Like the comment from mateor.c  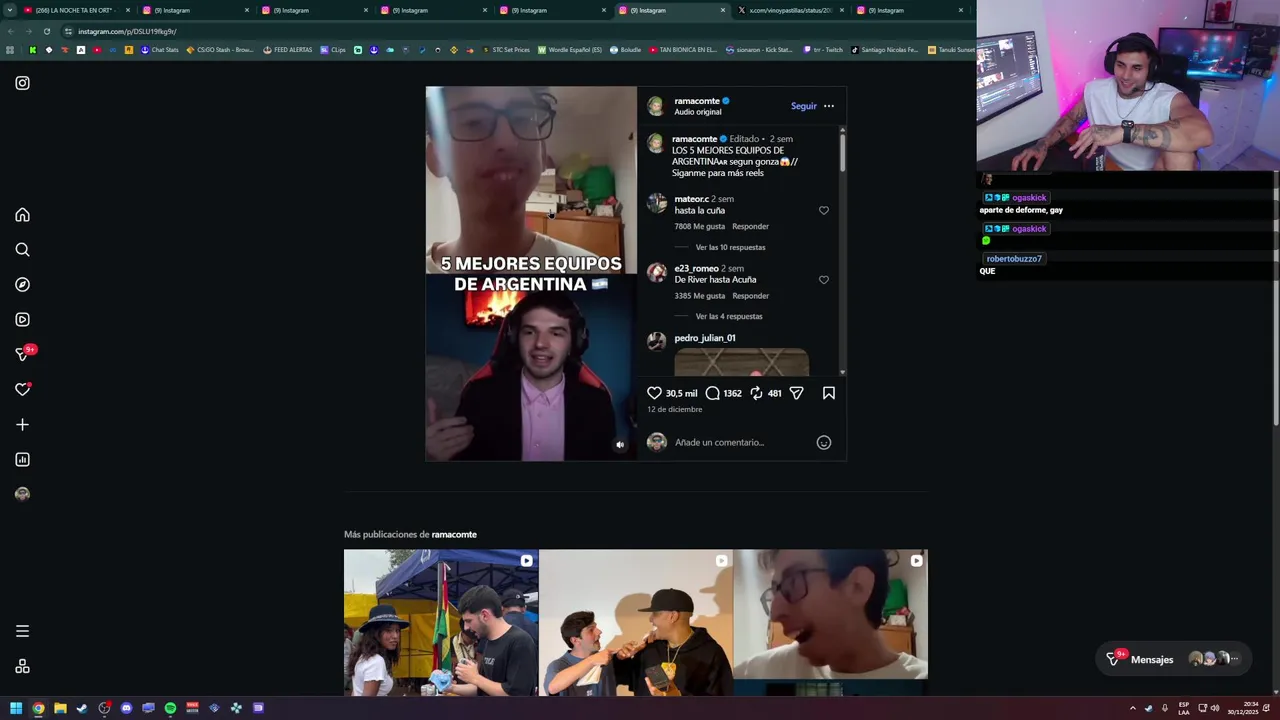(x=824, y=210)
